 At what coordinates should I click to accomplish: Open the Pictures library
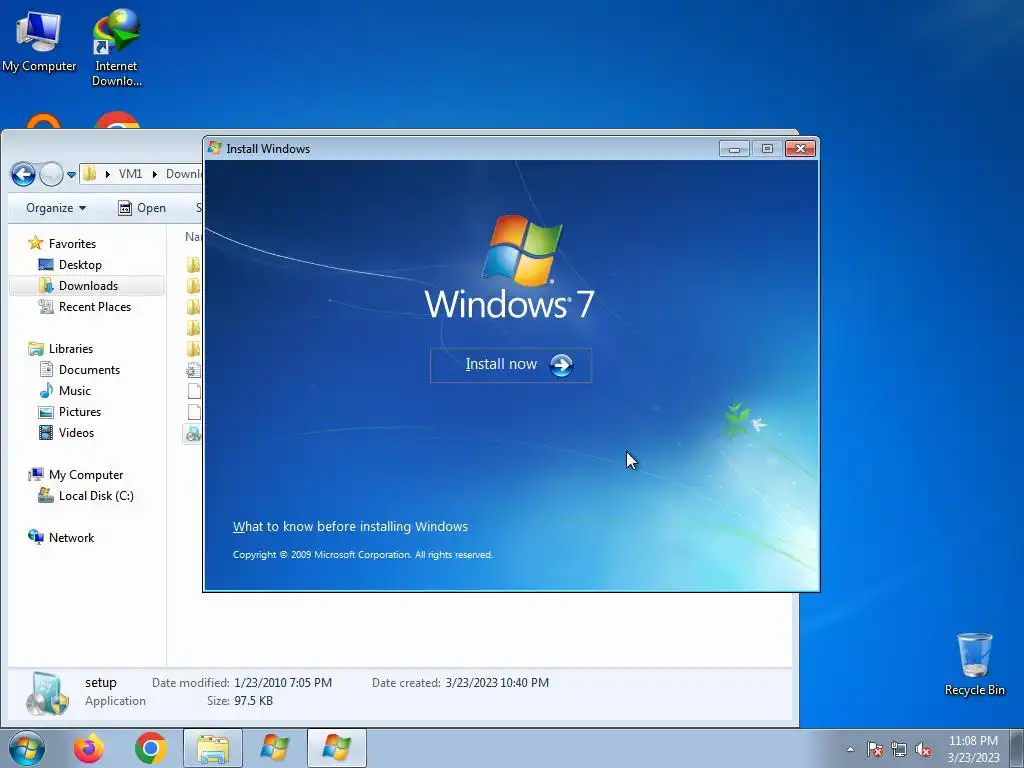coord(80,411)
